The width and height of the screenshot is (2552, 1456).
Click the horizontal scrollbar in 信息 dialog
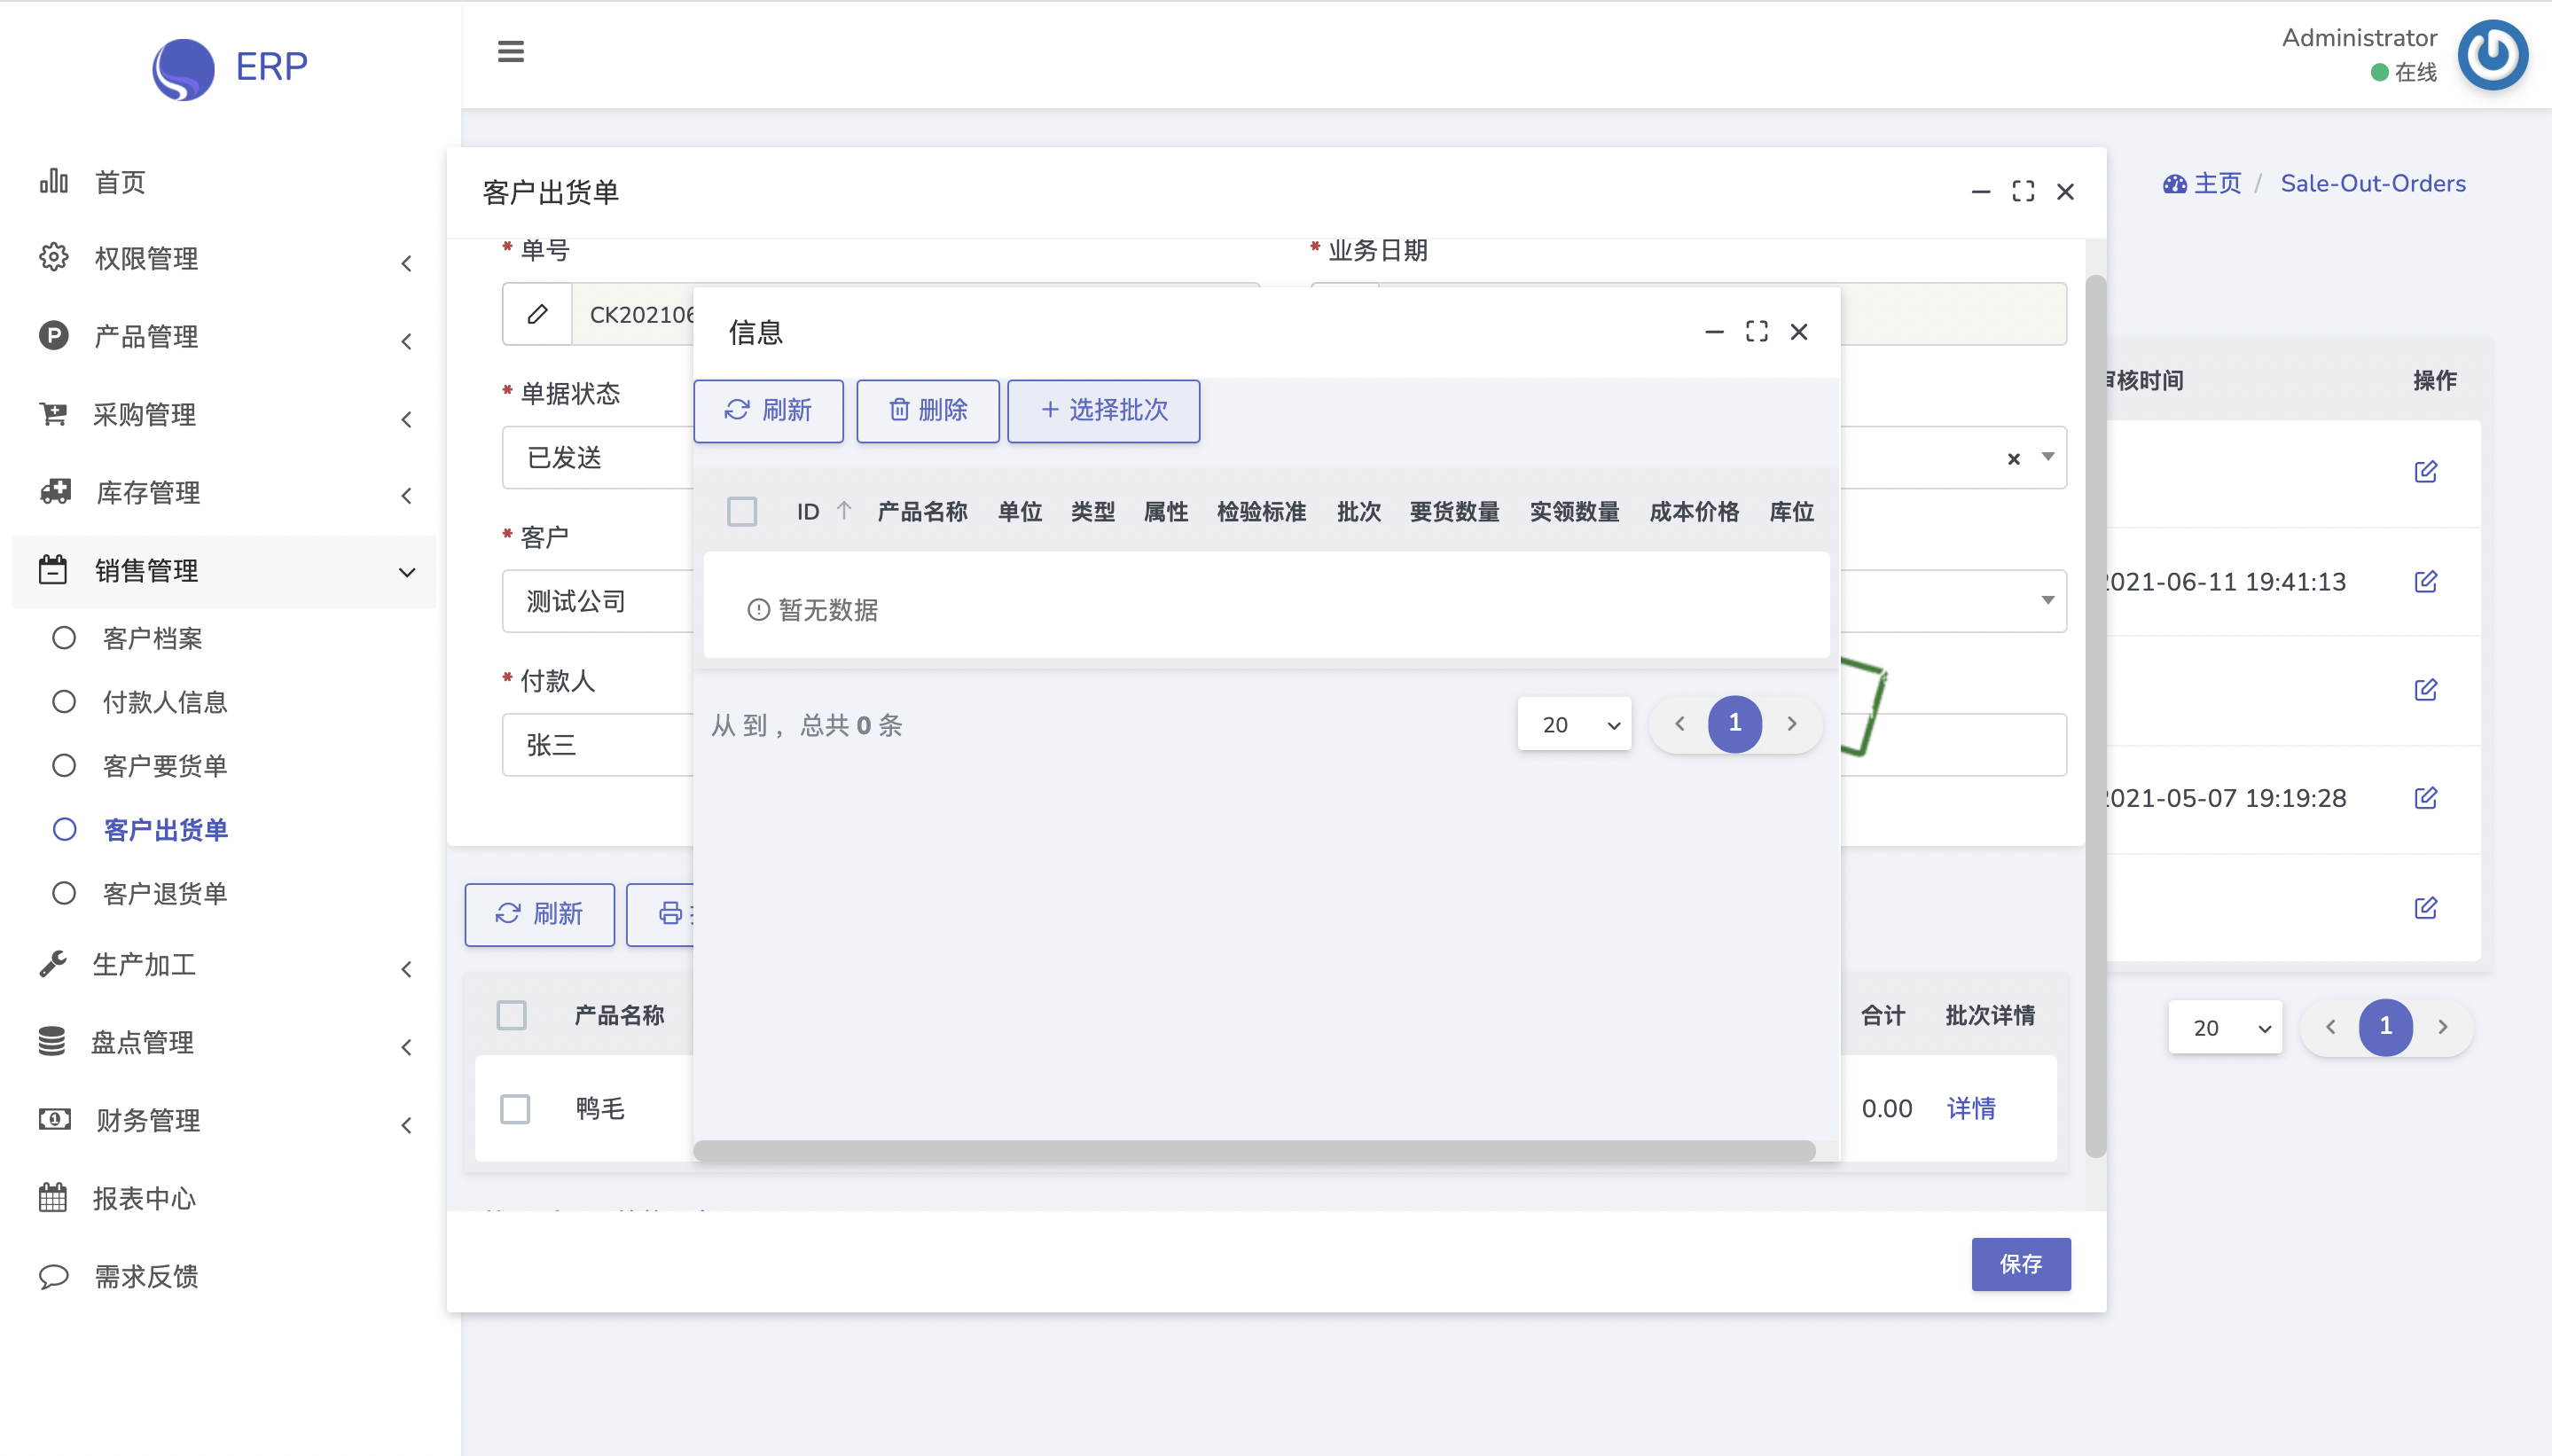click(1254, 1150)
